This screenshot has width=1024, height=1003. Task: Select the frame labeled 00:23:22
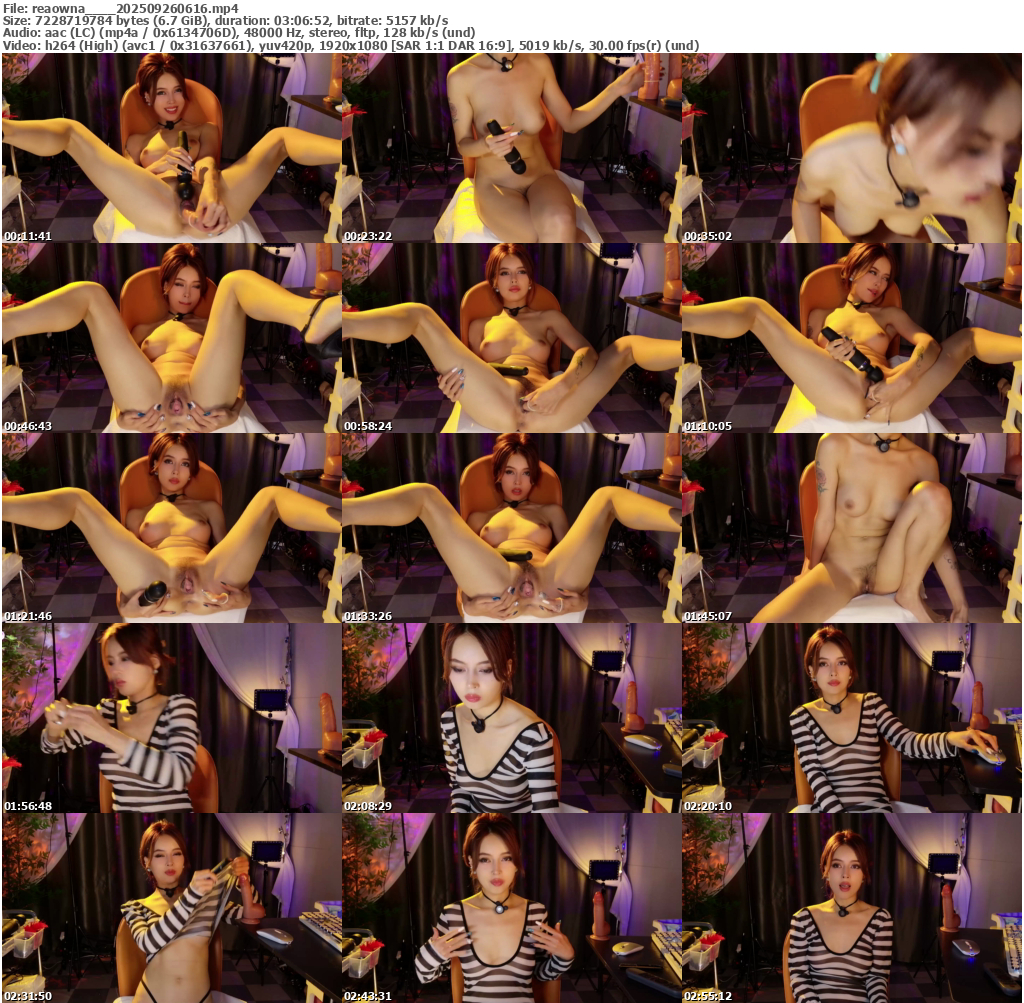point(511,148)
